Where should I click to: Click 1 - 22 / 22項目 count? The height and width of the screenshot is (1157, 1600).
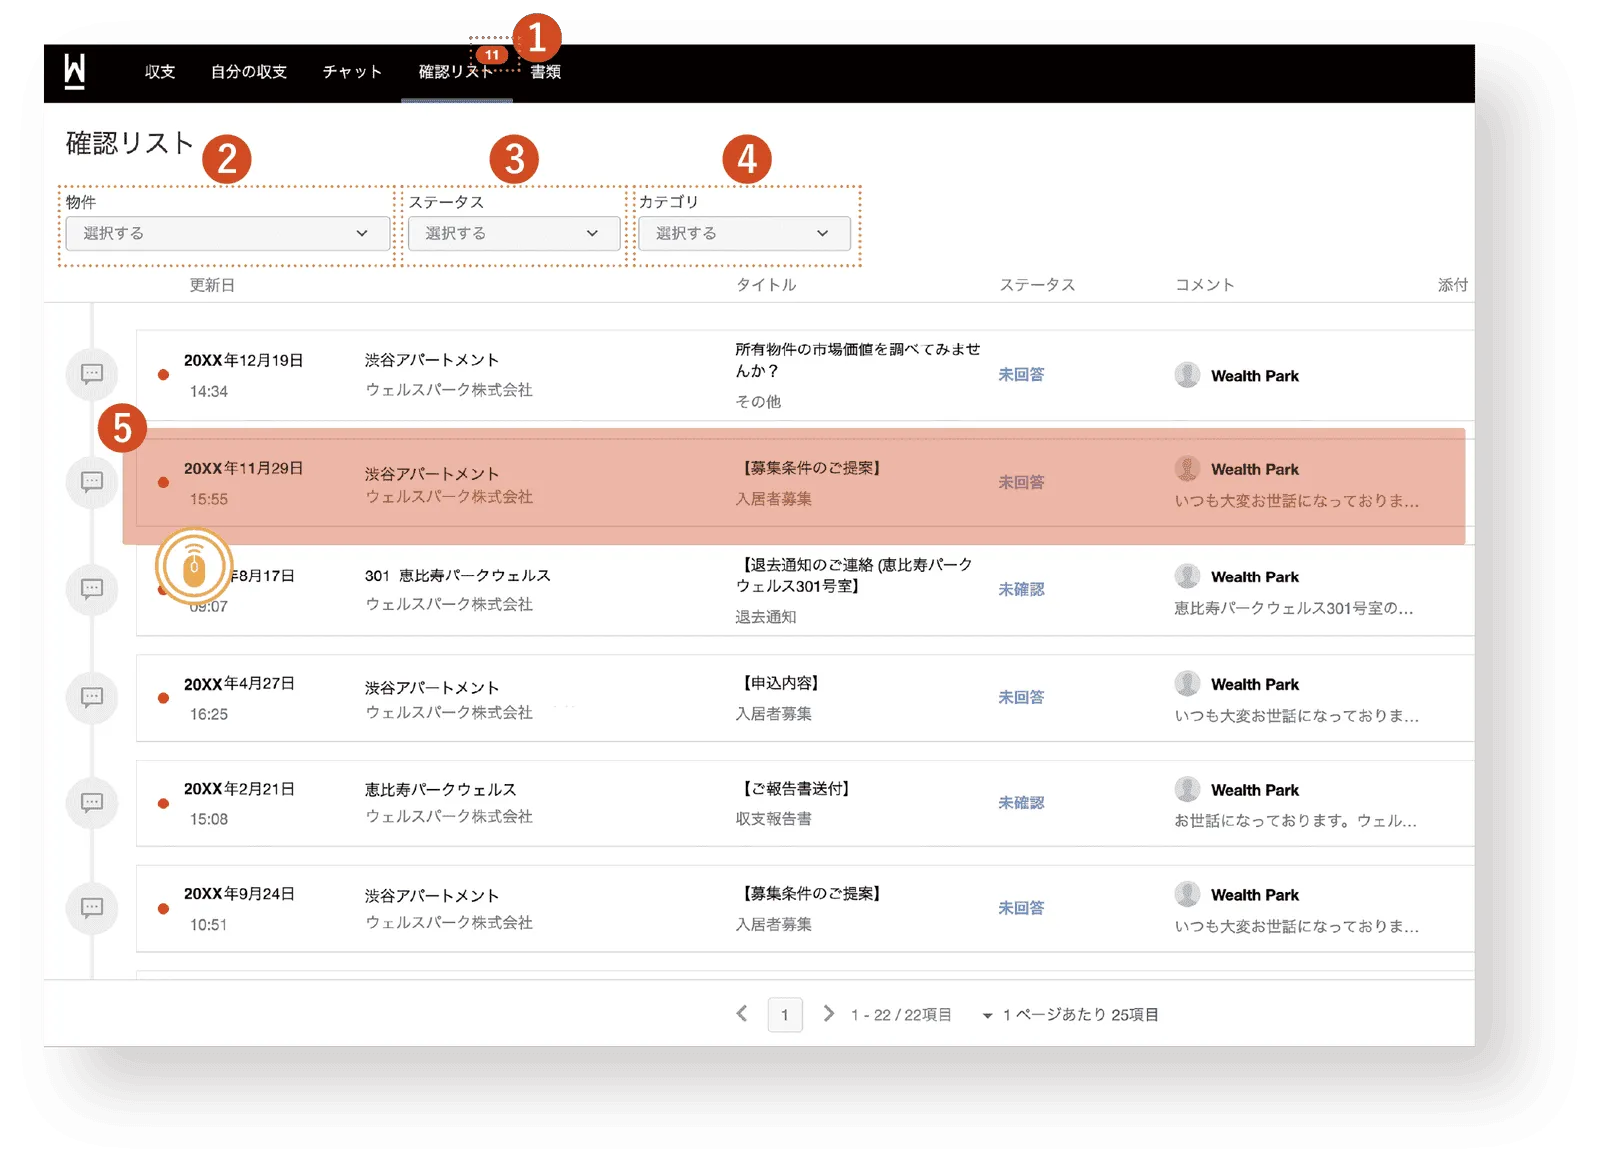pos(901,1015)
